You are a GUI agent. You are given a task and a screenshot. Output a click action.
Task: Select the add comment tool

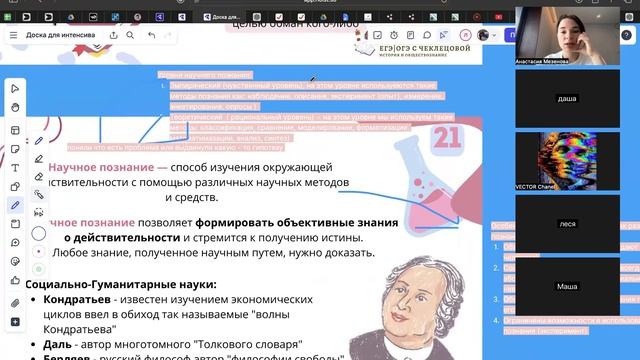point(15,243)
